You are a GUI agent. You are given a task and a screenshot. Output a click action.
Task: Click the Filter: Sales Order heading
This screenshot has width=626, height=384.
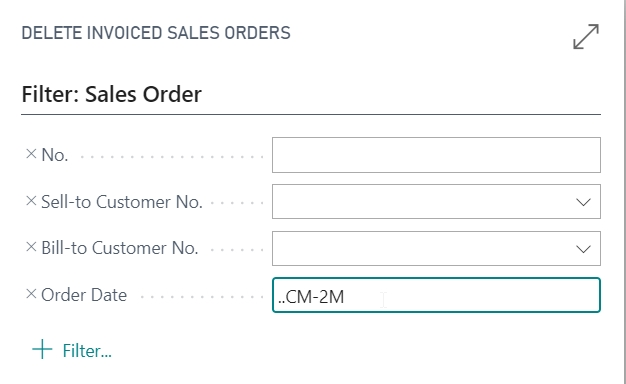(x=111, y=95)
